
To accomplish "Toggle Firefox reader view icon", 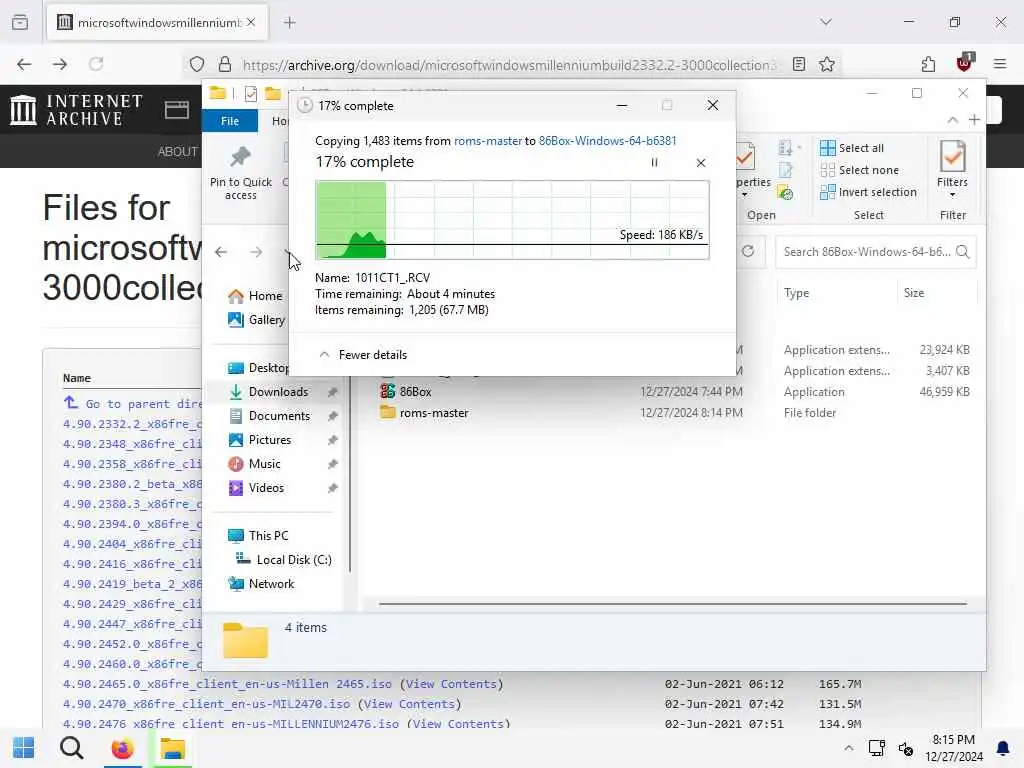I will 799,64.
